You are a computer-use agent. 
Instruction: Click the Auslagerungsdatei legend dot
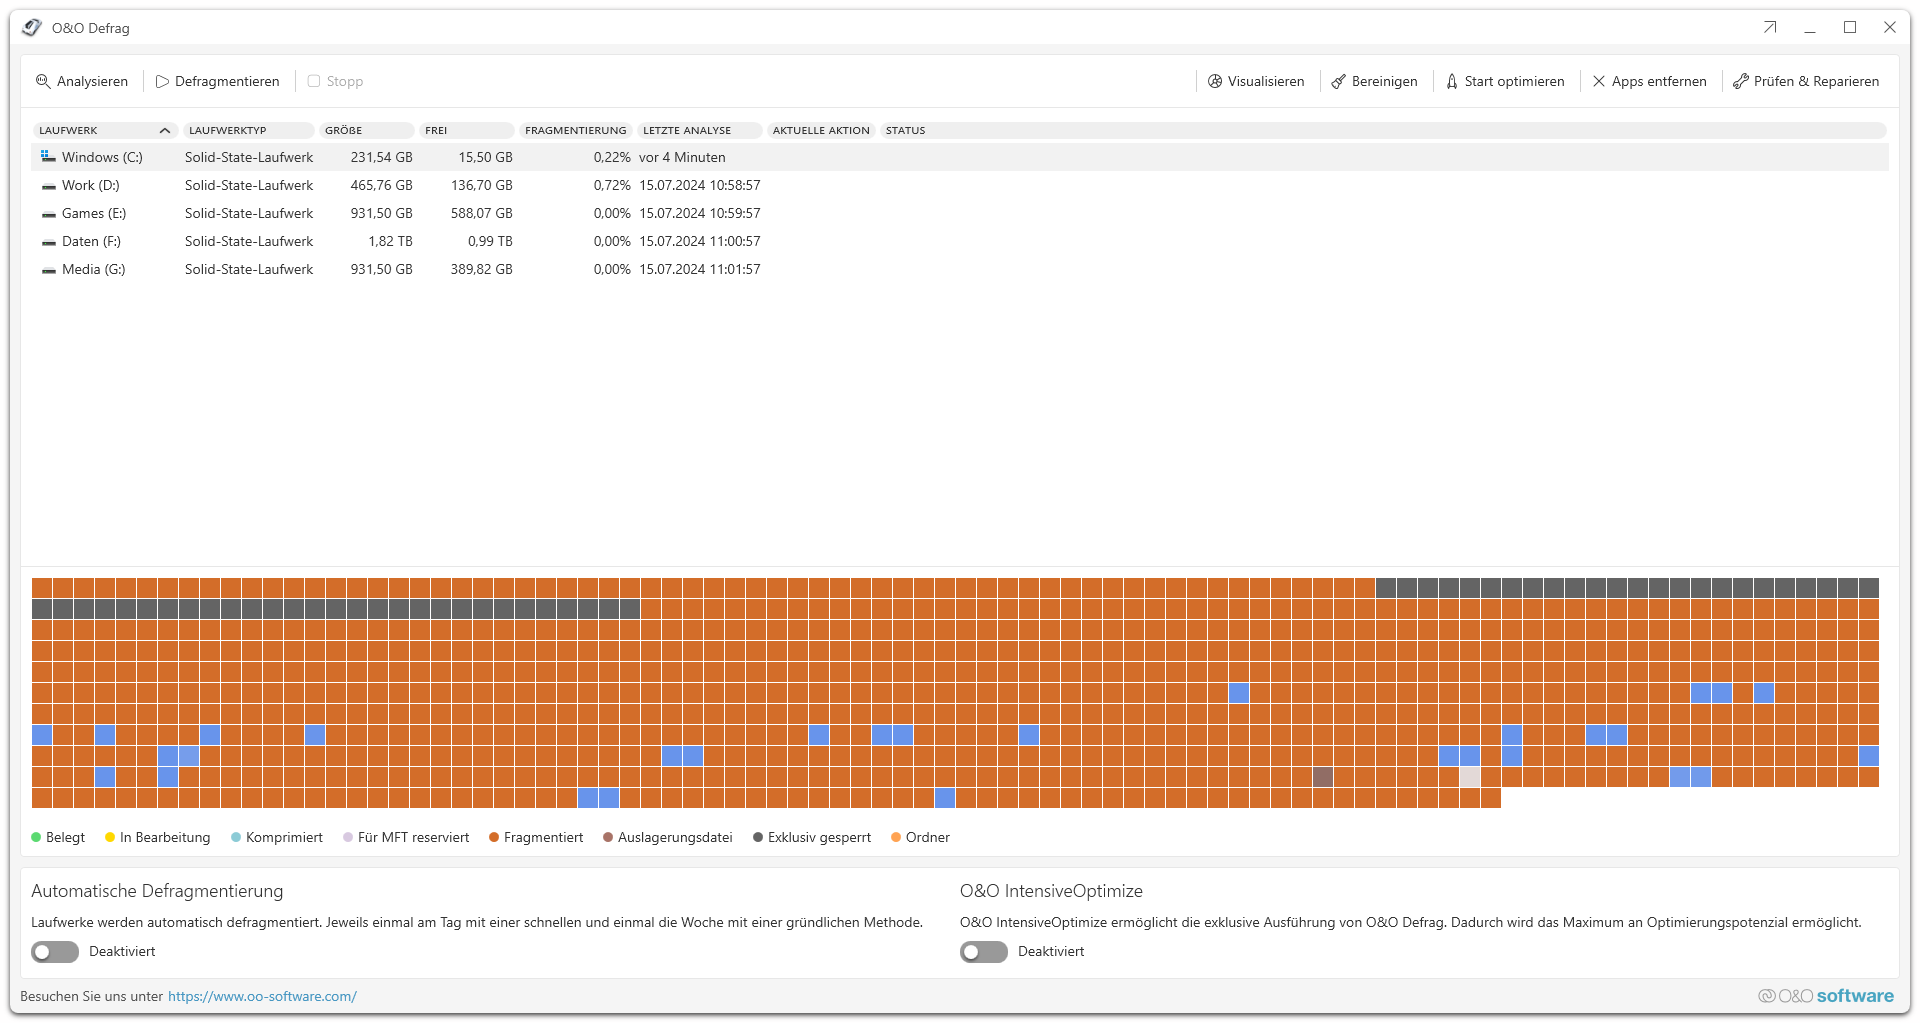608,837
